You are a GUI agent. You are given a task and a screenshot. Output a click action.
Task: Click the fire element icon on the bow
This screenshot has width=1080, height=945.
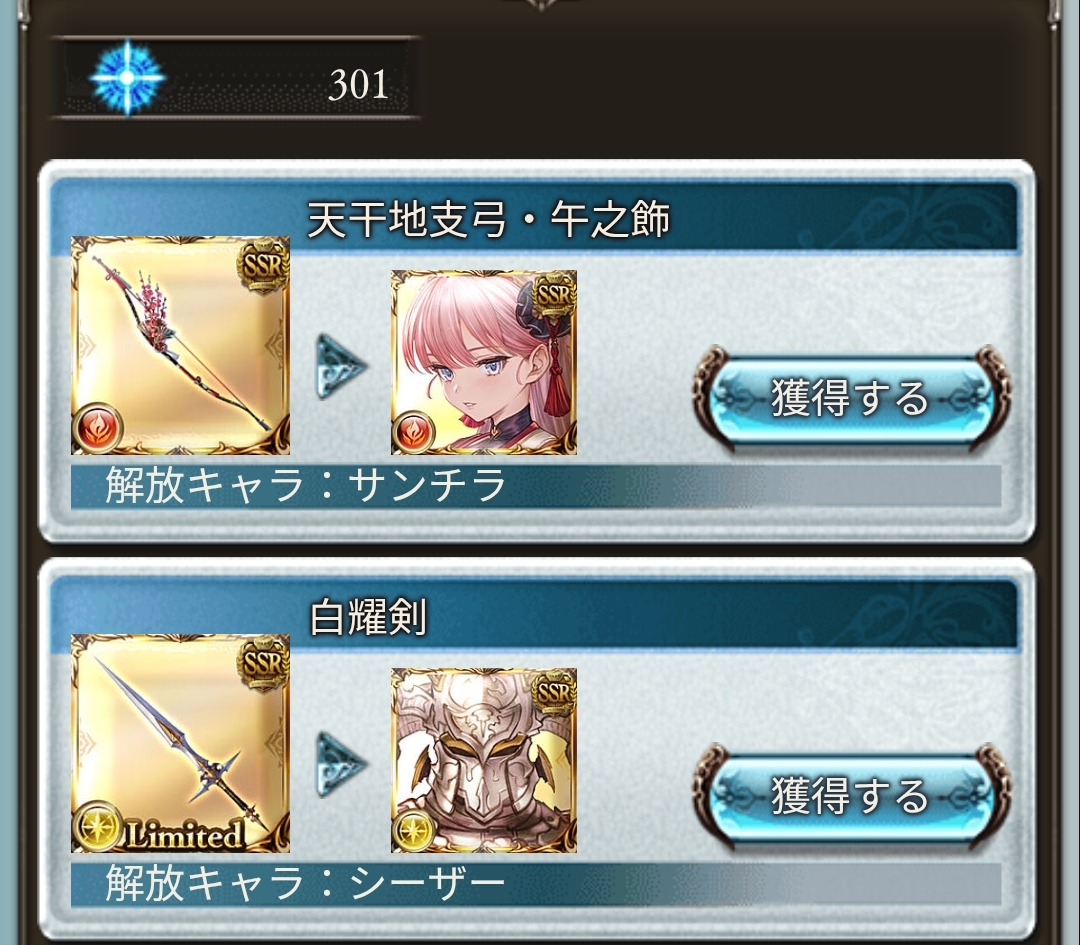tap(98, 427)
